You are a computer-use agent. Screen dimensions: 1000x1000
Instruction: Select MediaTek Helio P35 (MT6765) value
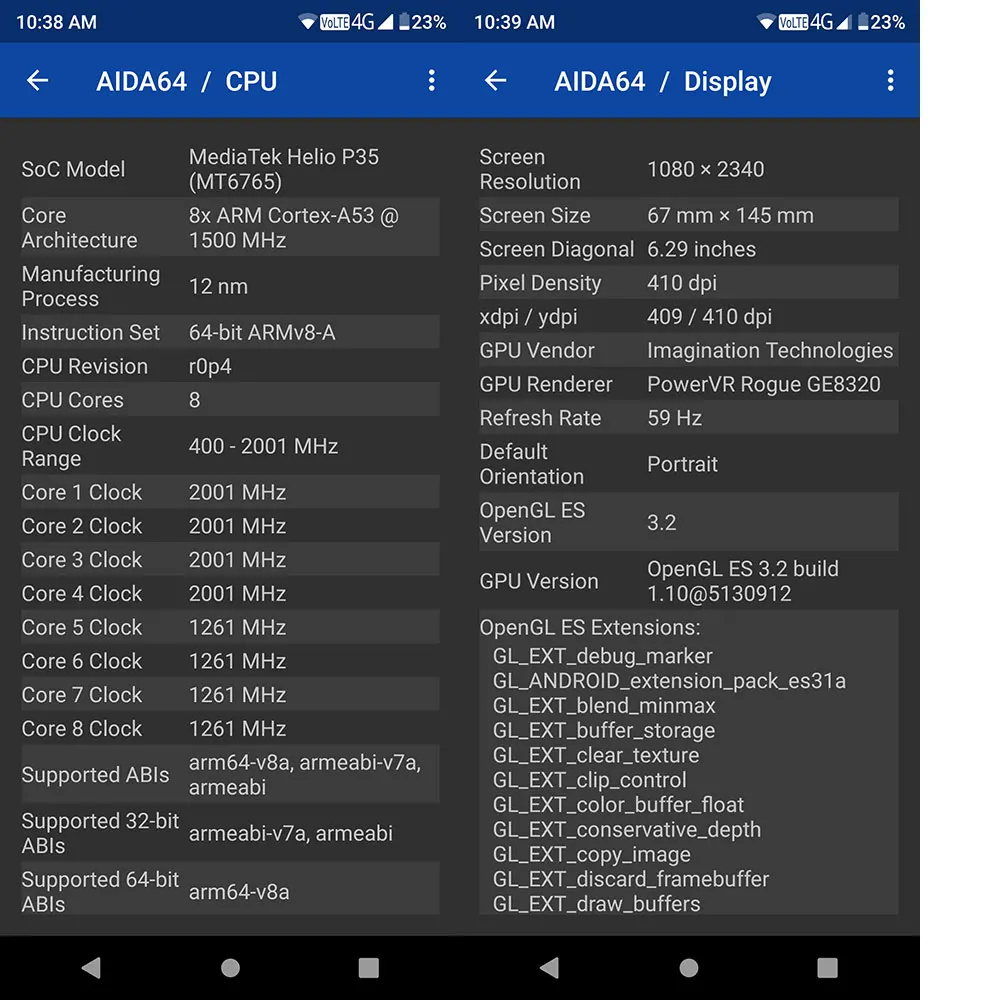pos(284,169)
